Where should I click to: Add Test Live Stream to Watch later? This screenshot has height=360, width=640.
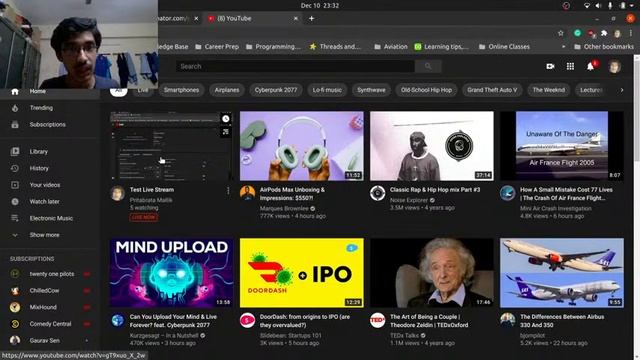point(226,119)
